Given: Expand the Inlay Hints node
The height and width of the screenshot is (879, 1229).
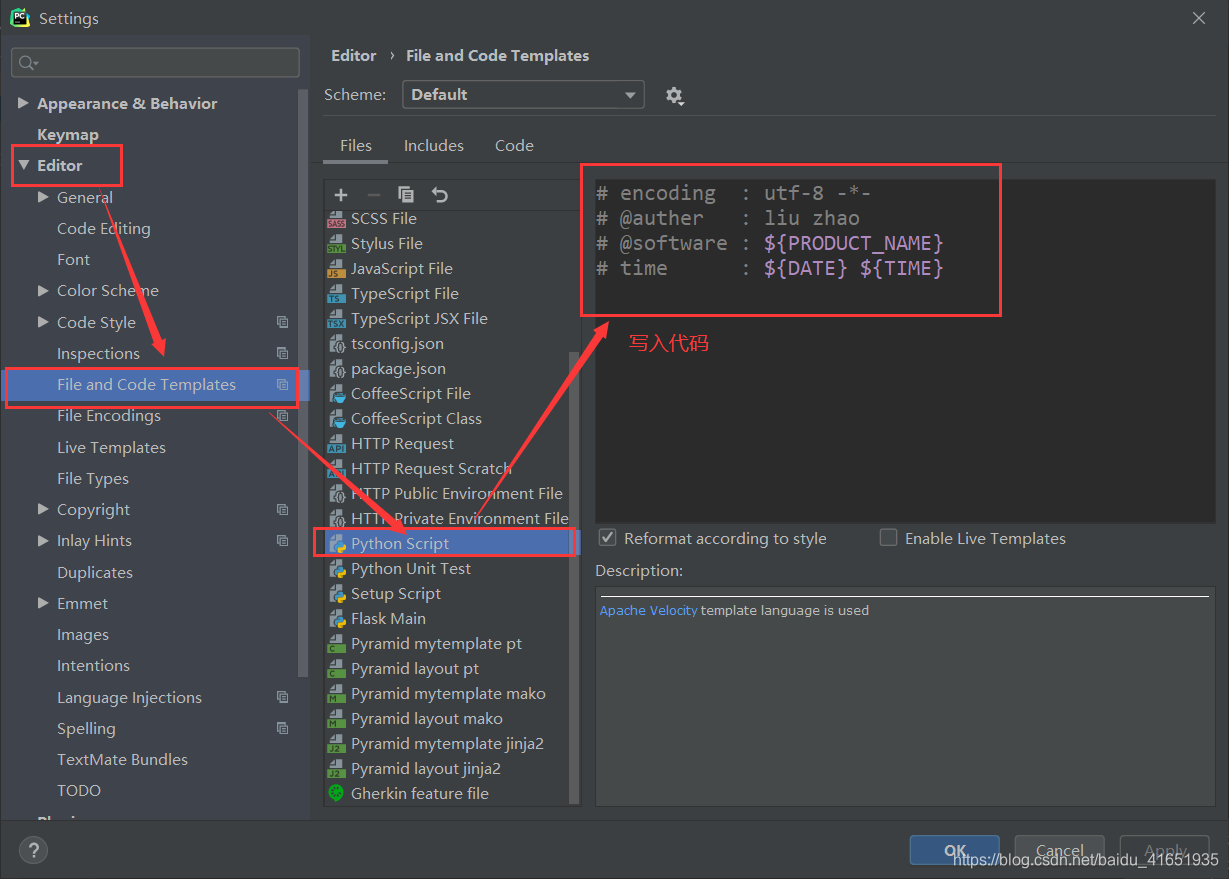Looking at the screenshot, I should [43, 540].
